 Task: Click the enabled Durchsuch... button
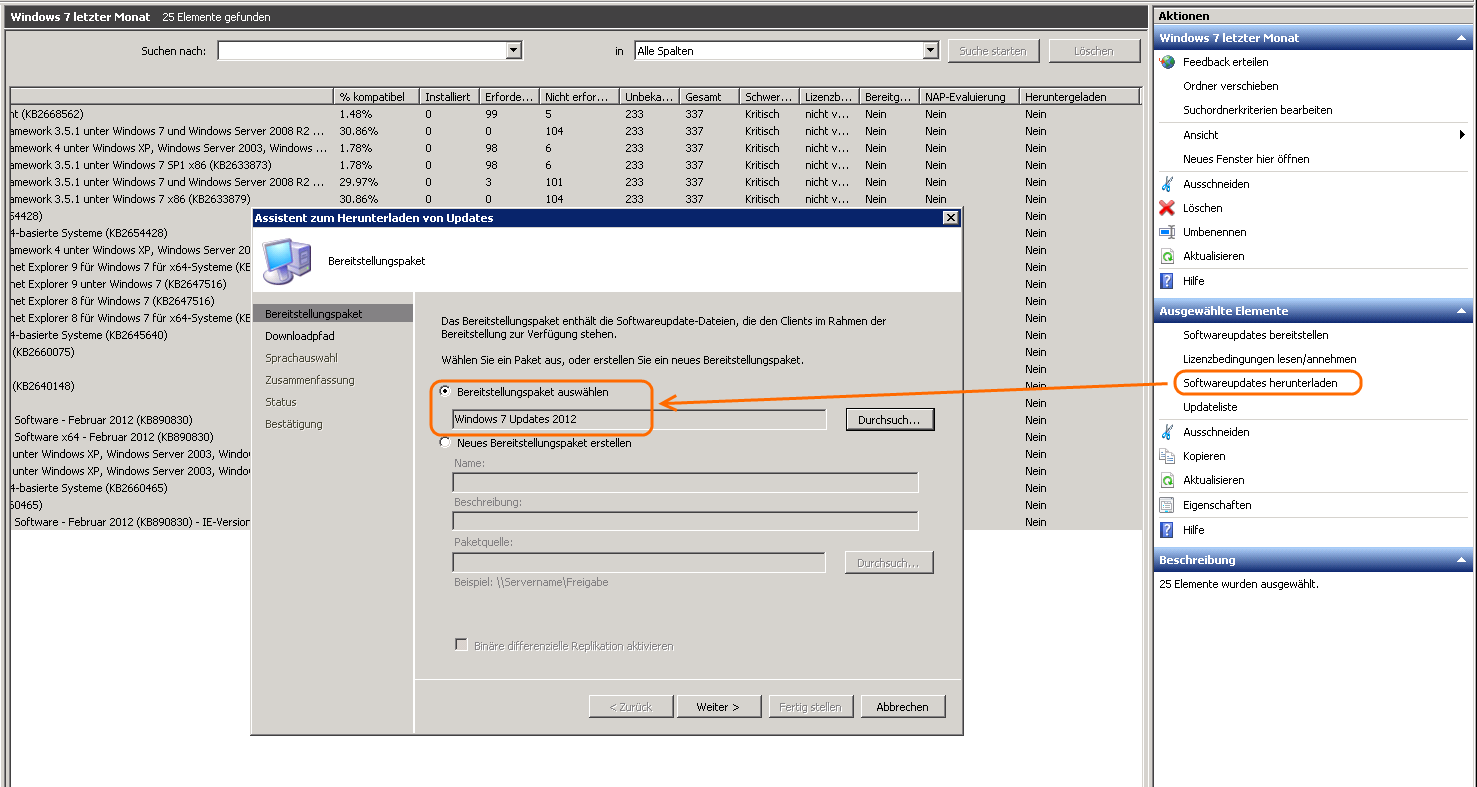click(889, 420)
